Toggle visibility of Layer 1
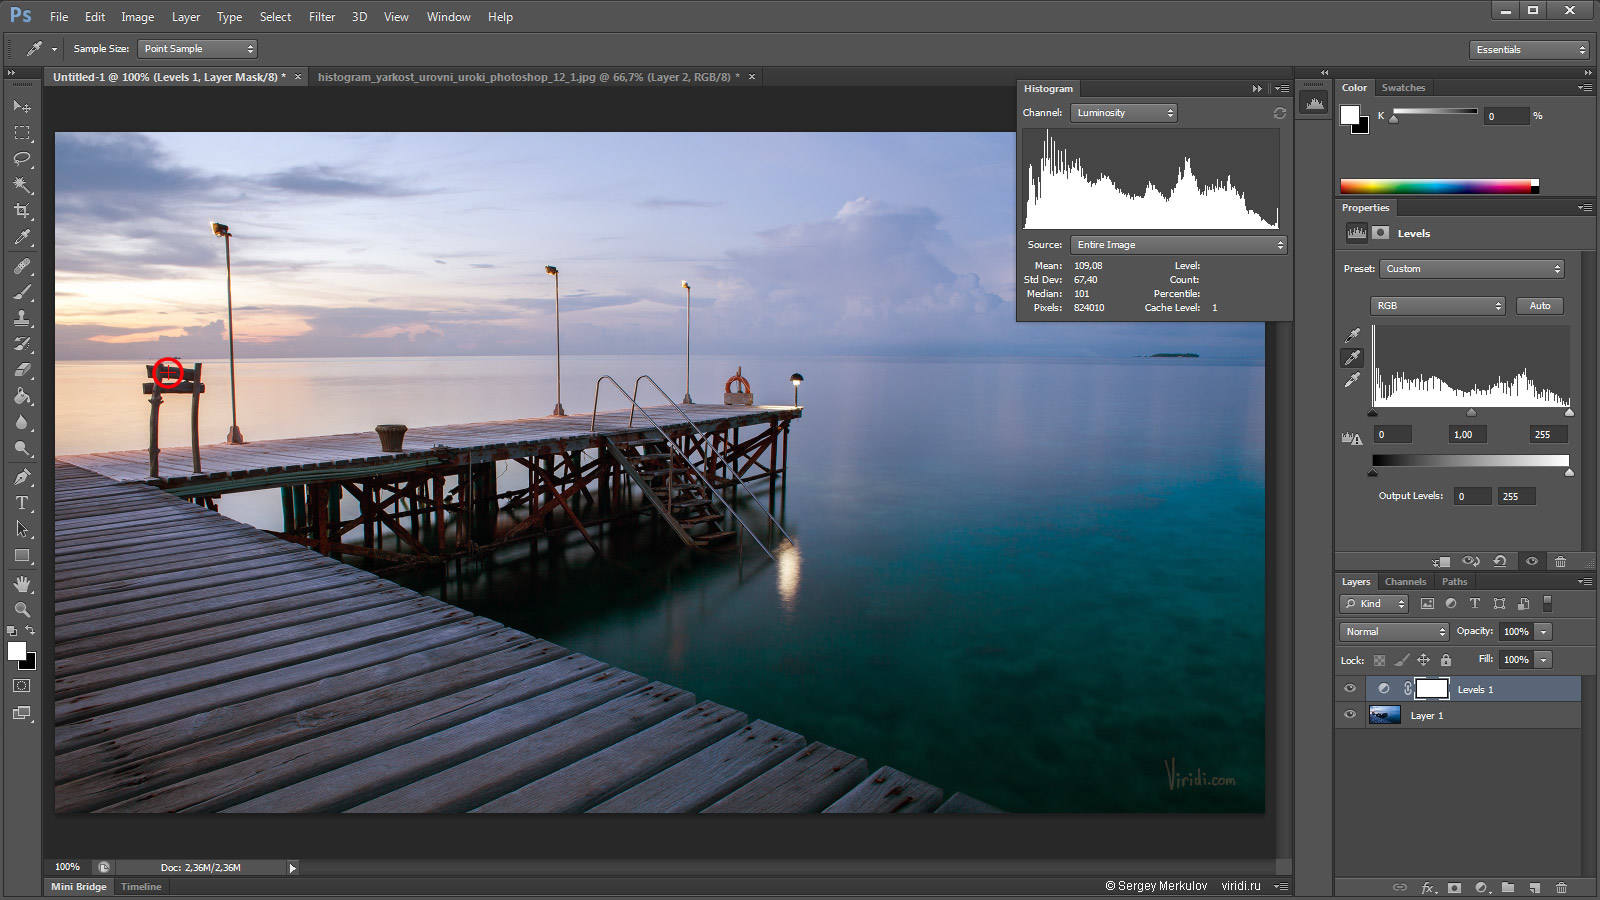 click(1350, 715)
